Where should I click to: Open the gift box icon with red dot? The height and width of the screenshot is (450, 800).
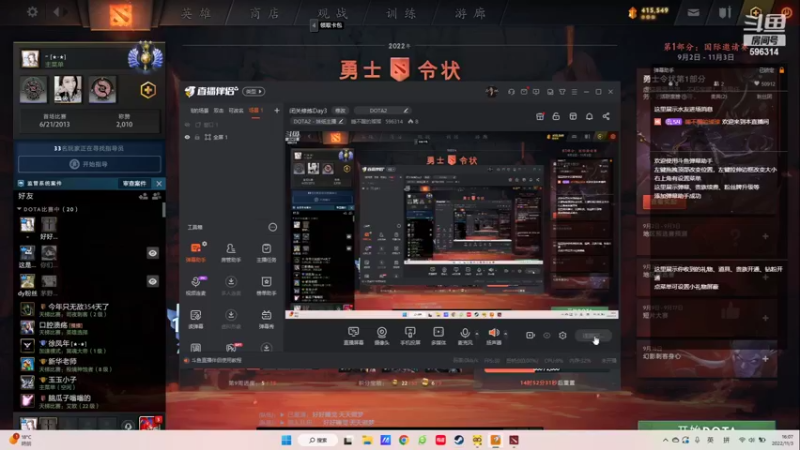(540, 116)
